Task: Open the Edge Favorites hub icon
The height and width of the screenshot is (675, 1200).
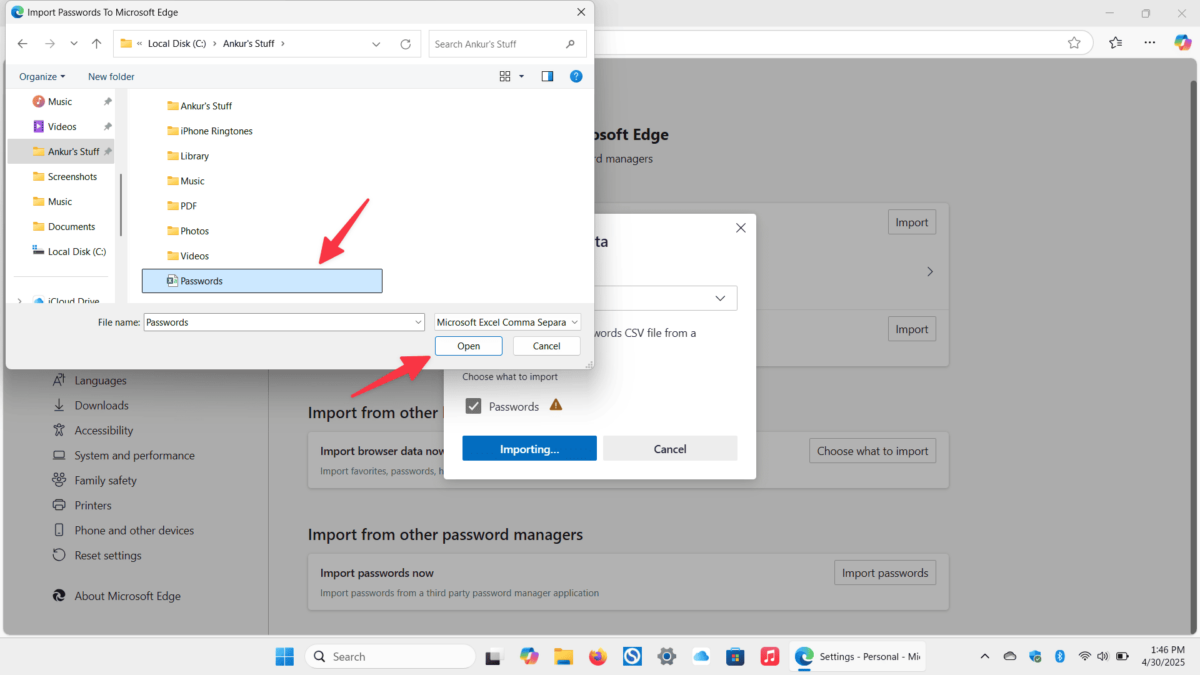Action: pyautogui.click(x=1115, y=42)
